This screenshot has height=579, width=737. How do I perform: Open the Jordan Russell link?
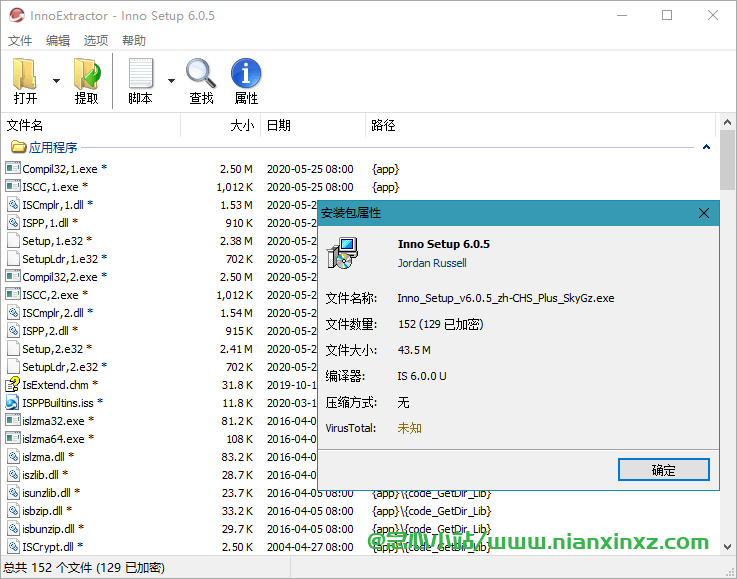click(x=432, y=263)
